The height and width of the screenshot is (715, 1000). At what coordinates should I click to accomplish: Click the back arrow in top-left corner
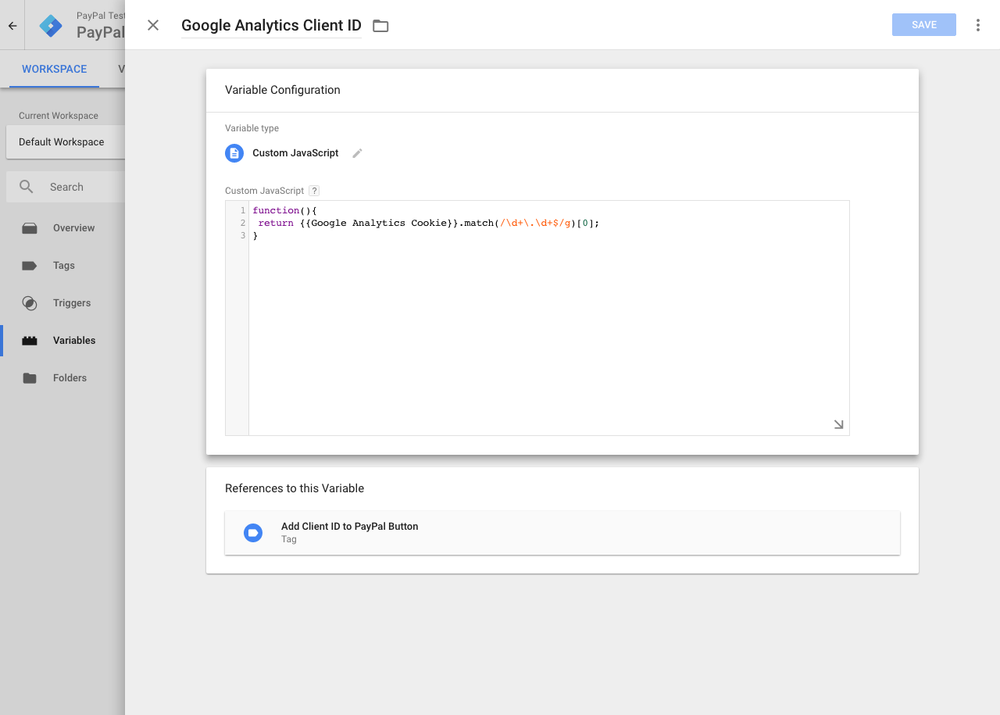12,26
